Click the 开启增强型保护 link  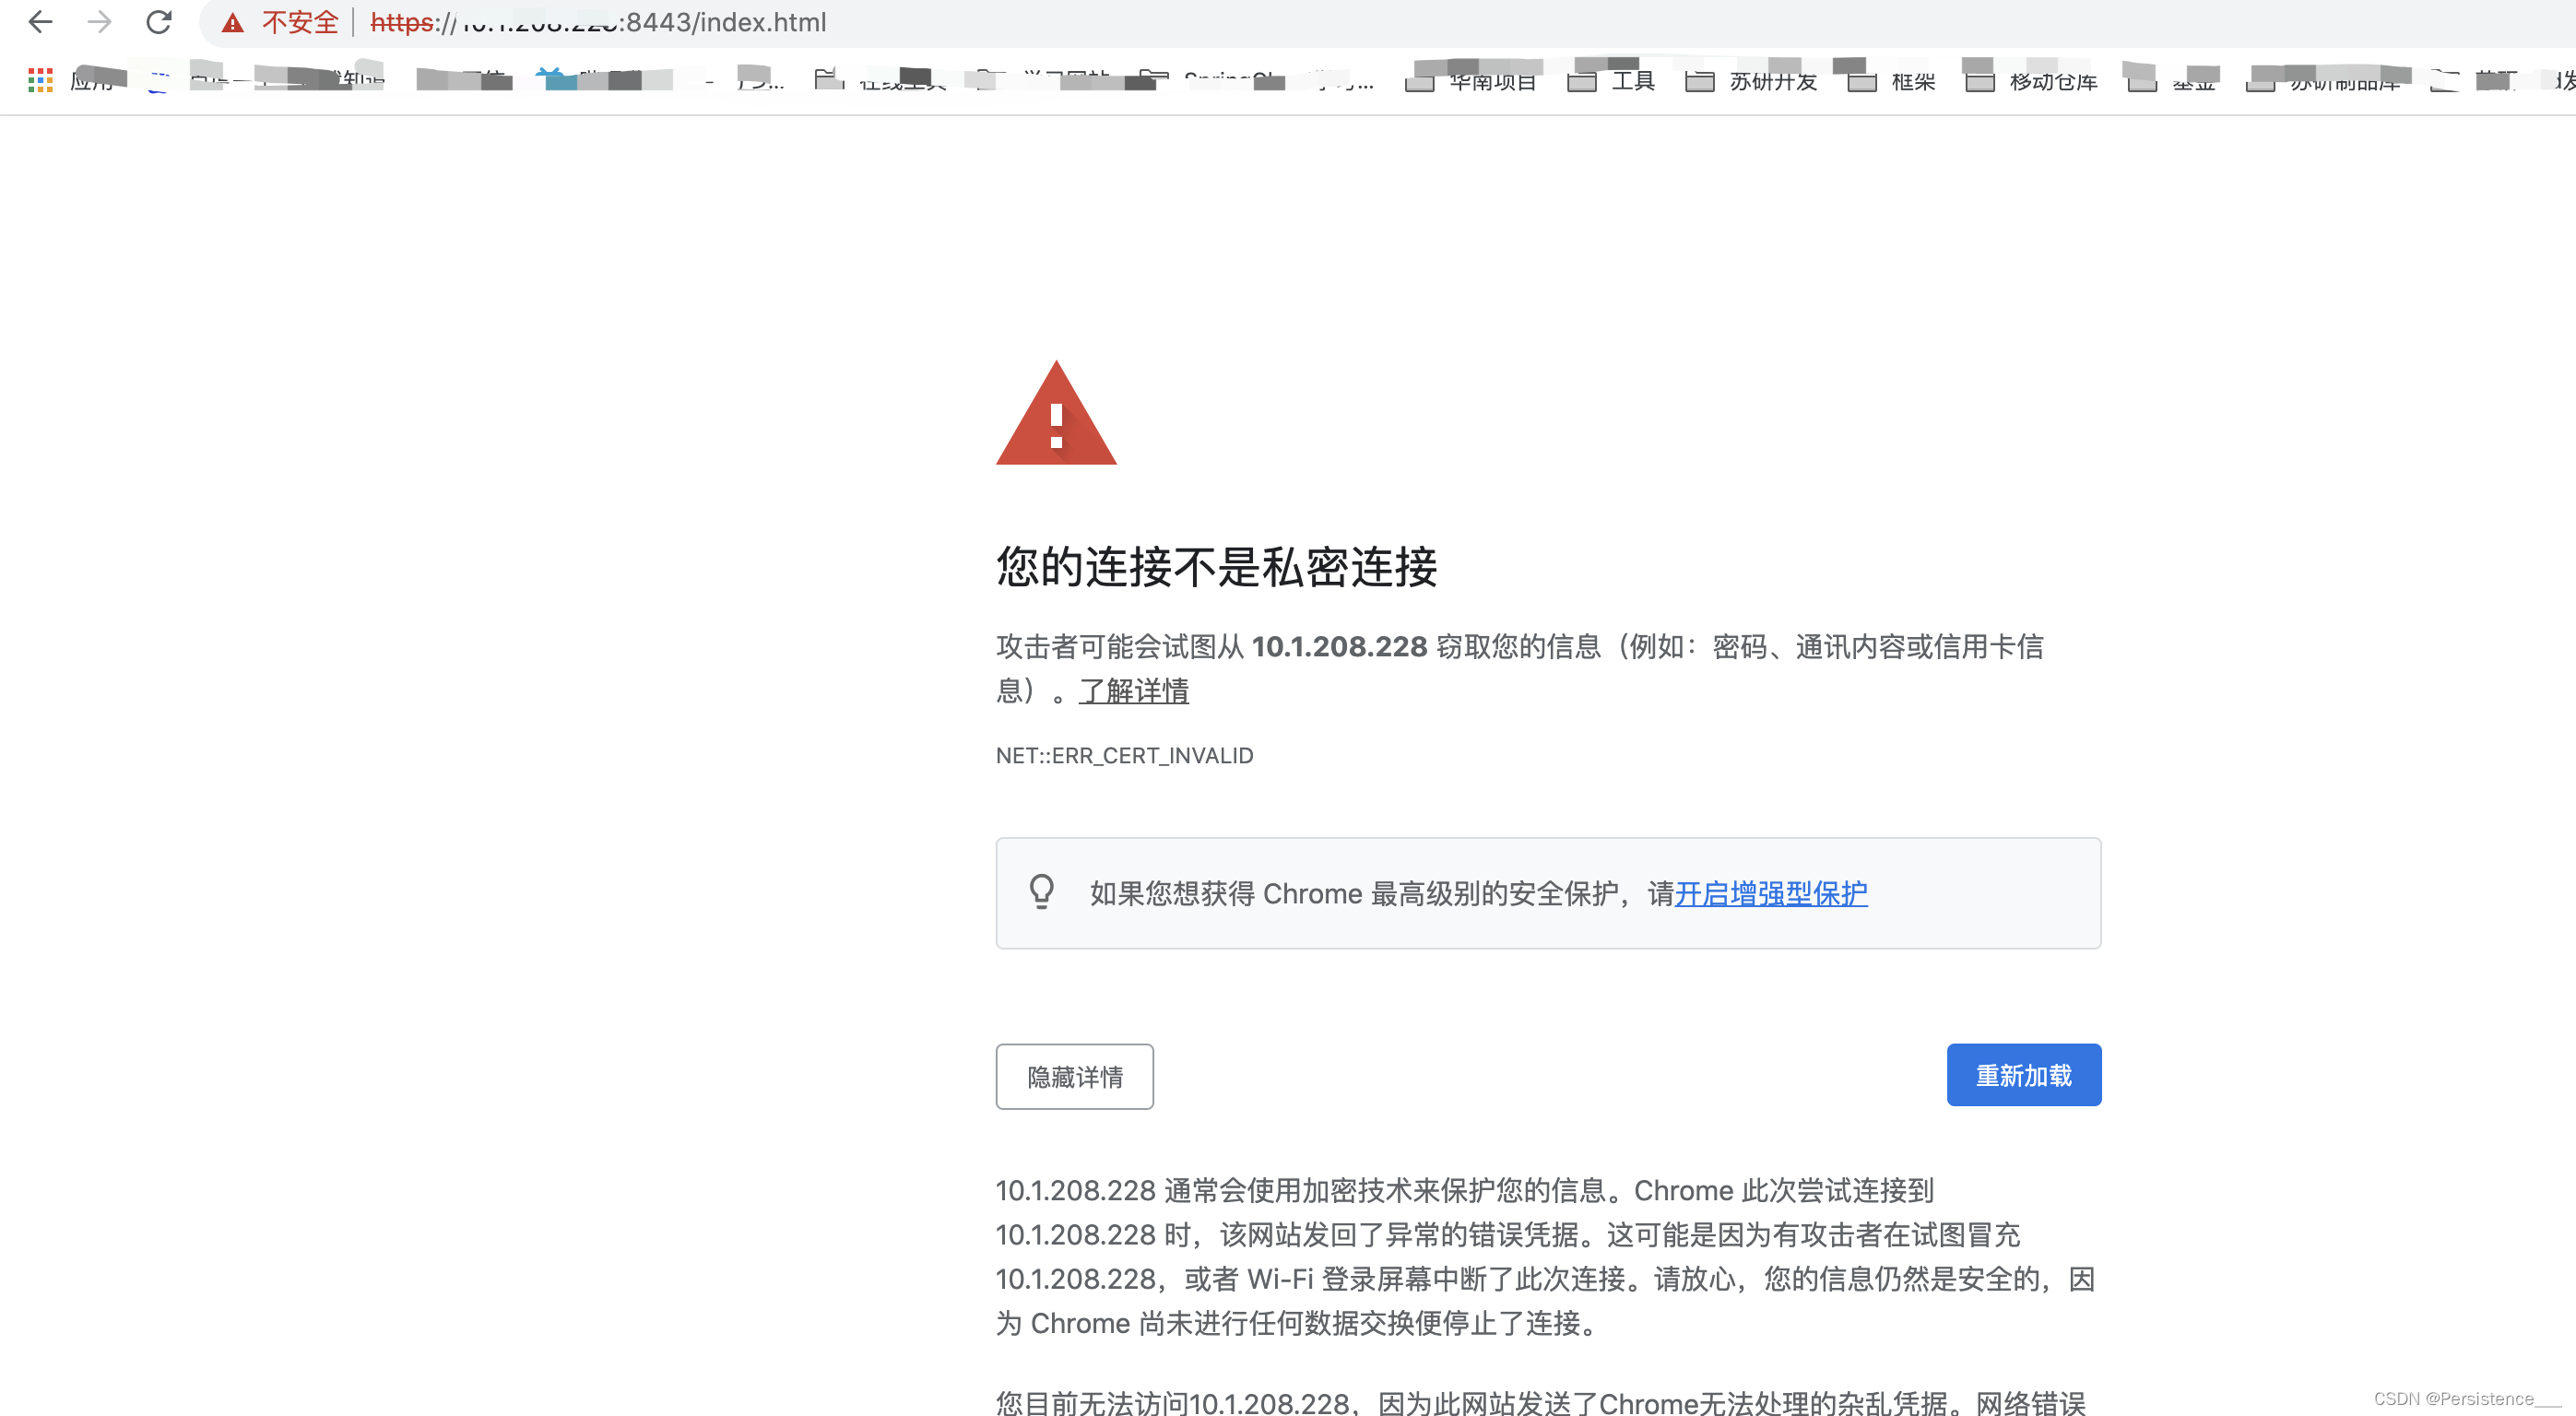1771,893
